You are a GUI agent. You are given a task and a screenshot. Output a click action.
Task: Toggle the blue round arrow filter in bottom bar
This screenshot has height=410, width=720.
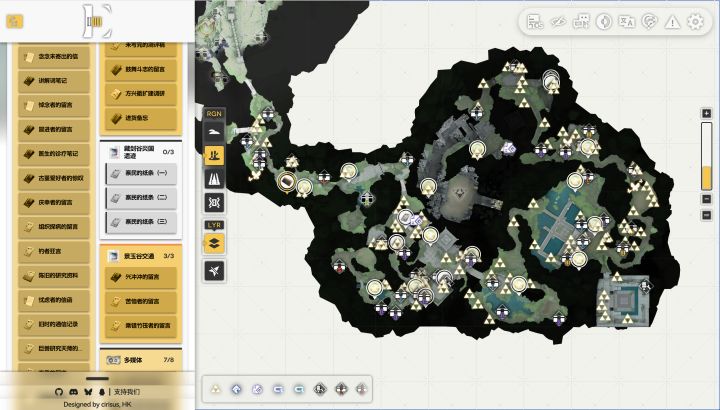[x=236, y=389]
